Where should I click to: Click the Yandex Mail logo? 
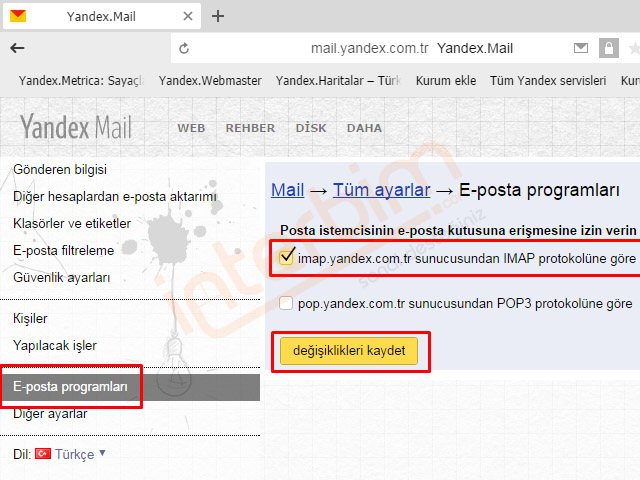(x=76, y=127)
